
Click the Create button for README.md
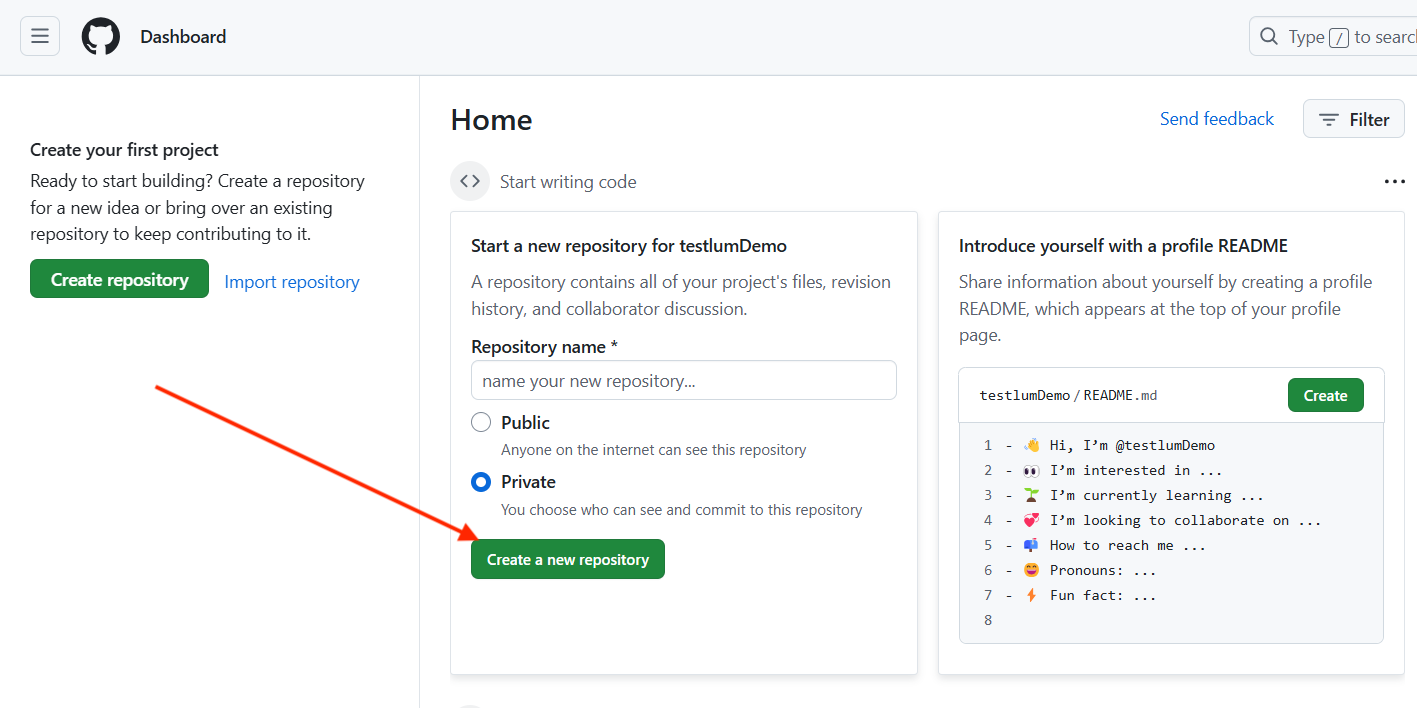pos(1325,395)
